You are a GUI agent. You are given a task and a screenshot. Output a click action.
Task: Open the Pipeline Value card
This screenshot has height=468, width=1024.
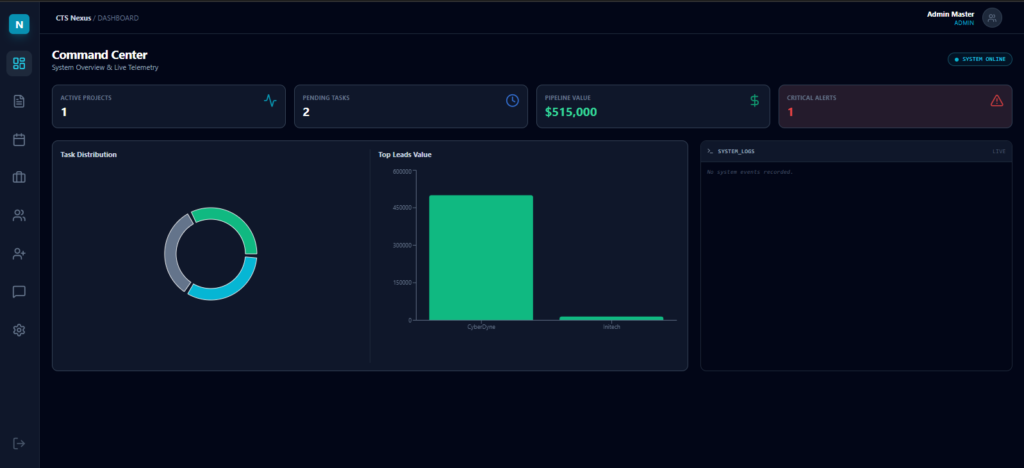point(653,106)
